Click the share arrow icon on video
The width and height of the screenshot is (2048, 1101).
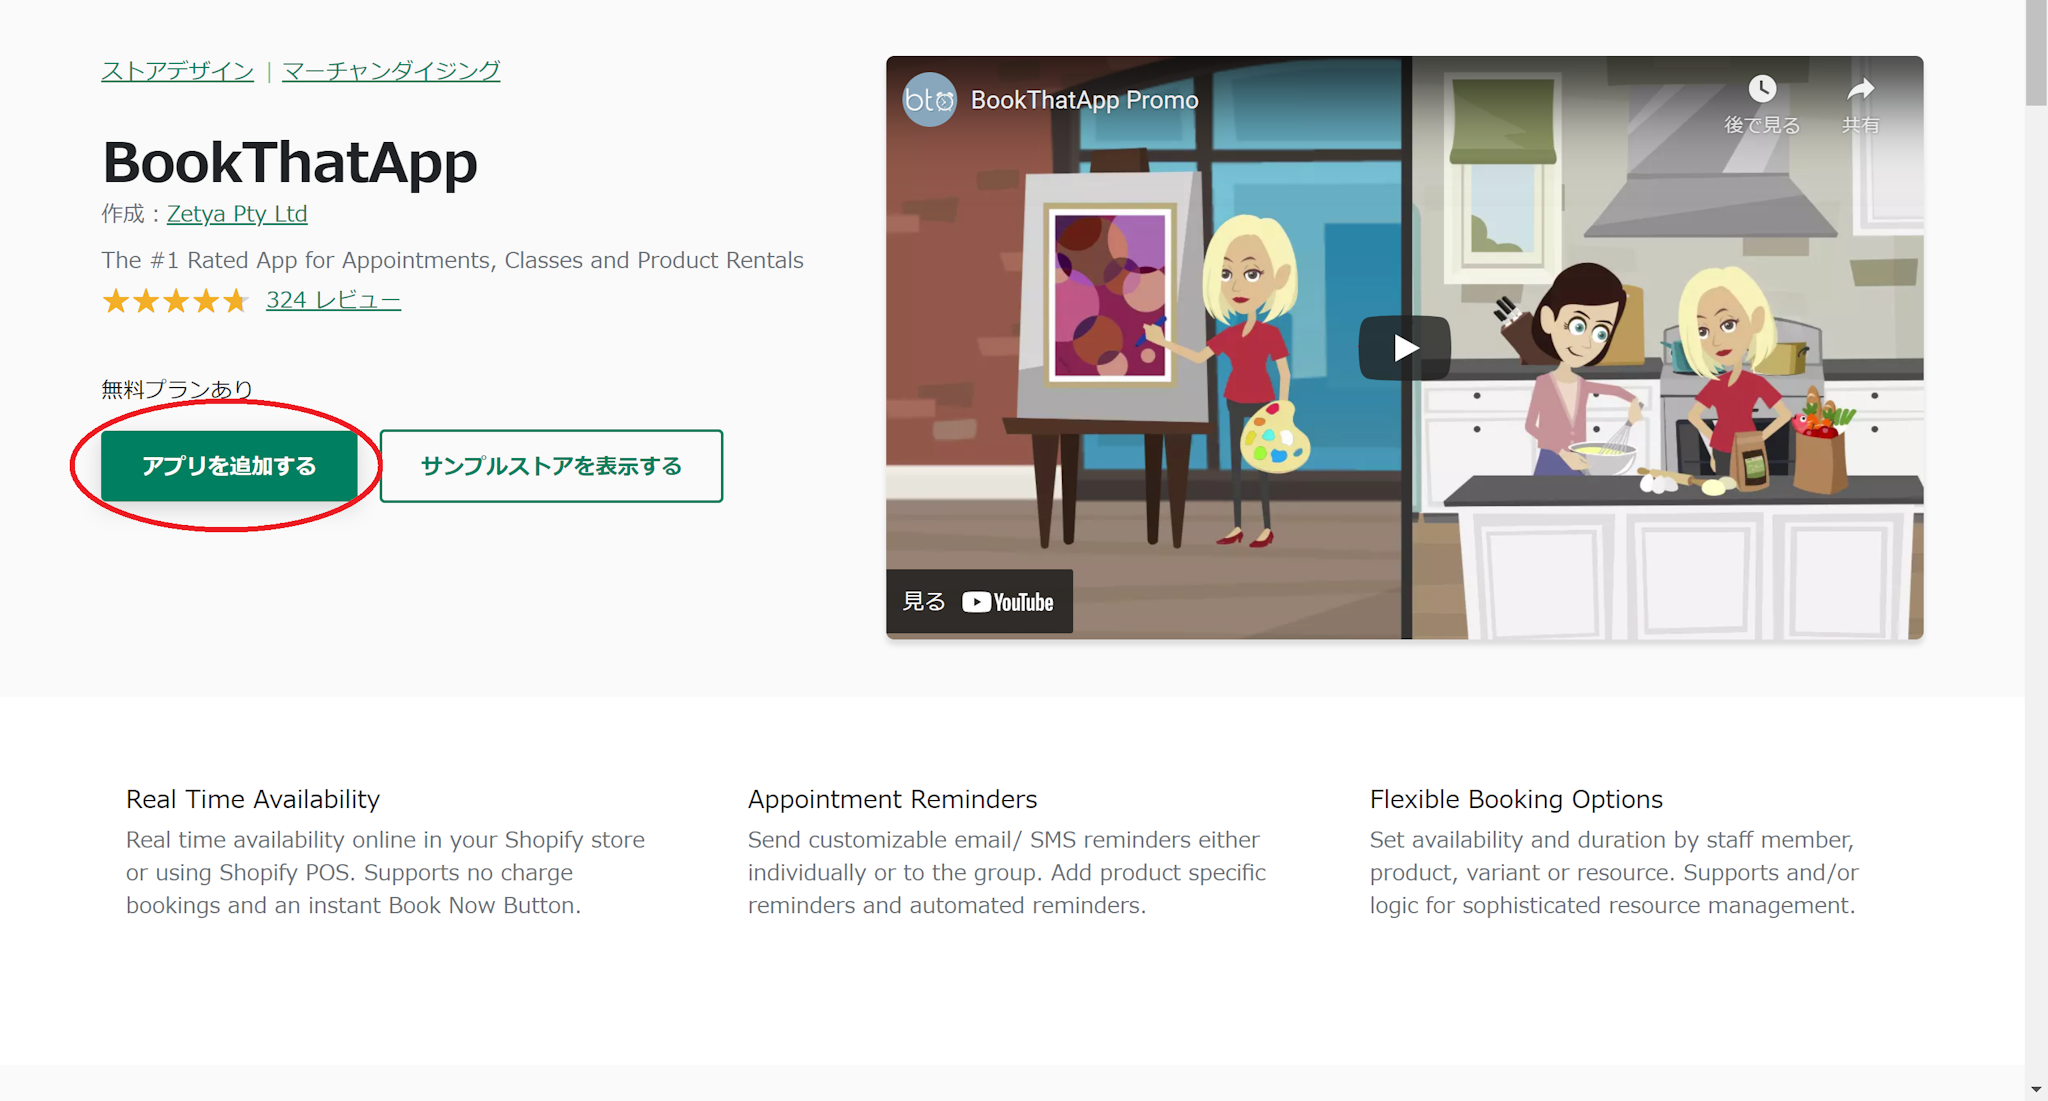(1860, 90)
